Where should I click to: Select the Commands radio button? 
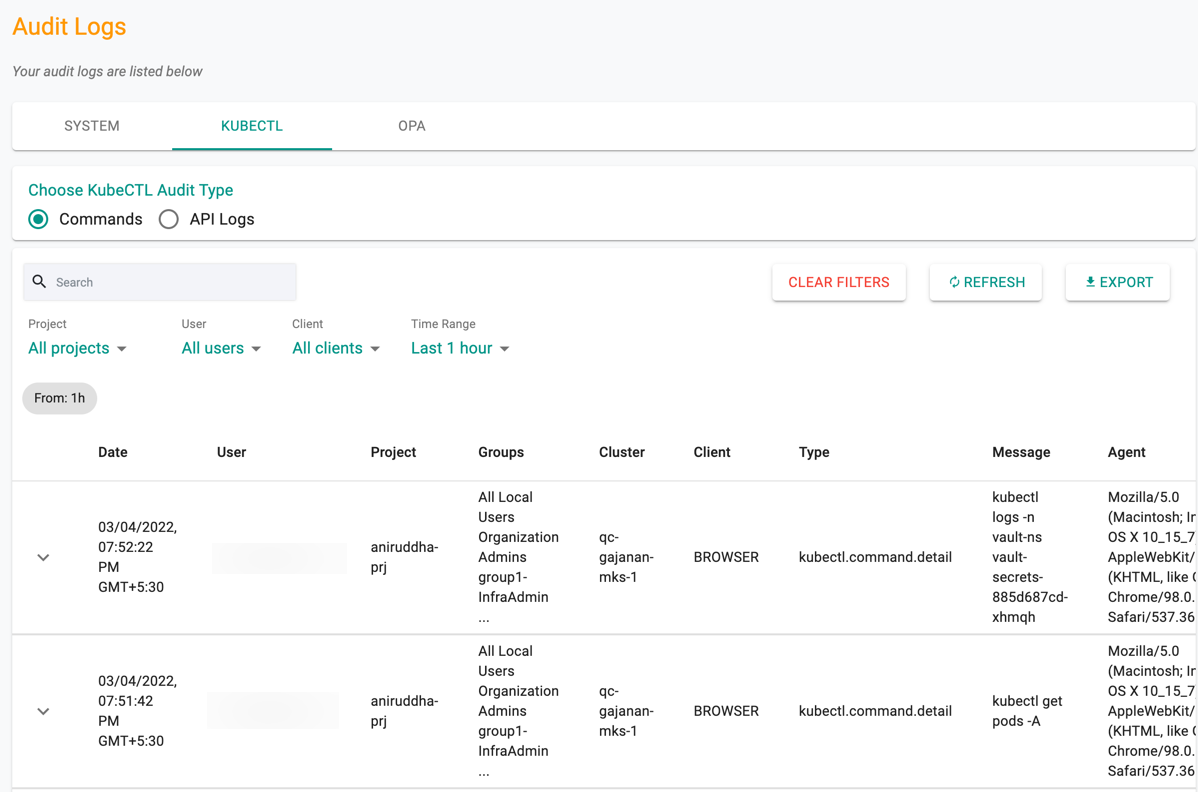tap(38, 219)
